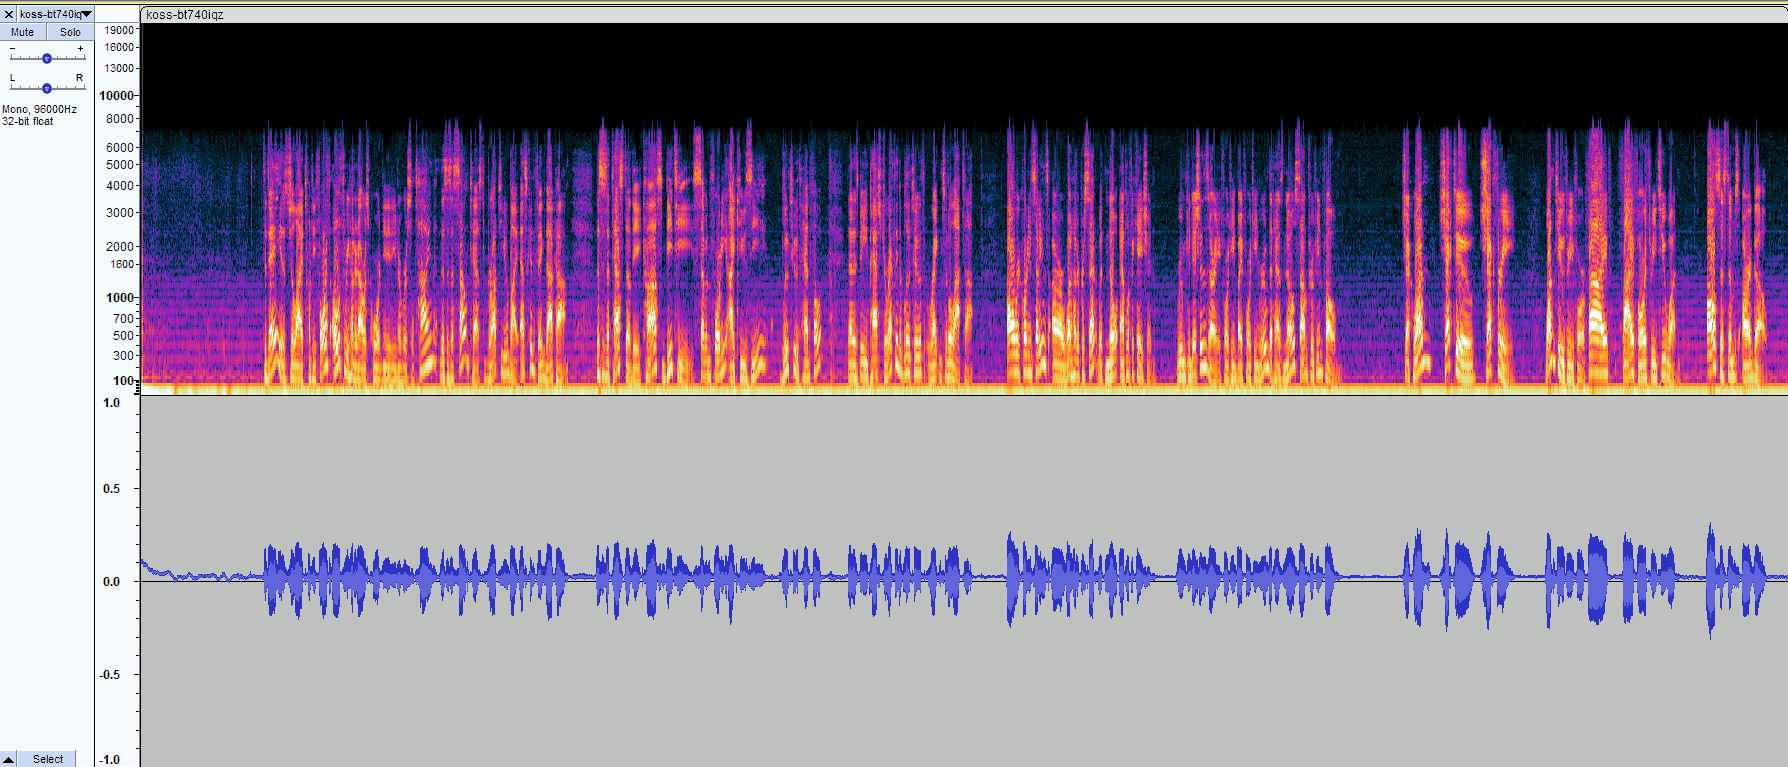Click the 'Mono, 96000Hz' track info text
The image size is (1788, 767).
point(39,109)
